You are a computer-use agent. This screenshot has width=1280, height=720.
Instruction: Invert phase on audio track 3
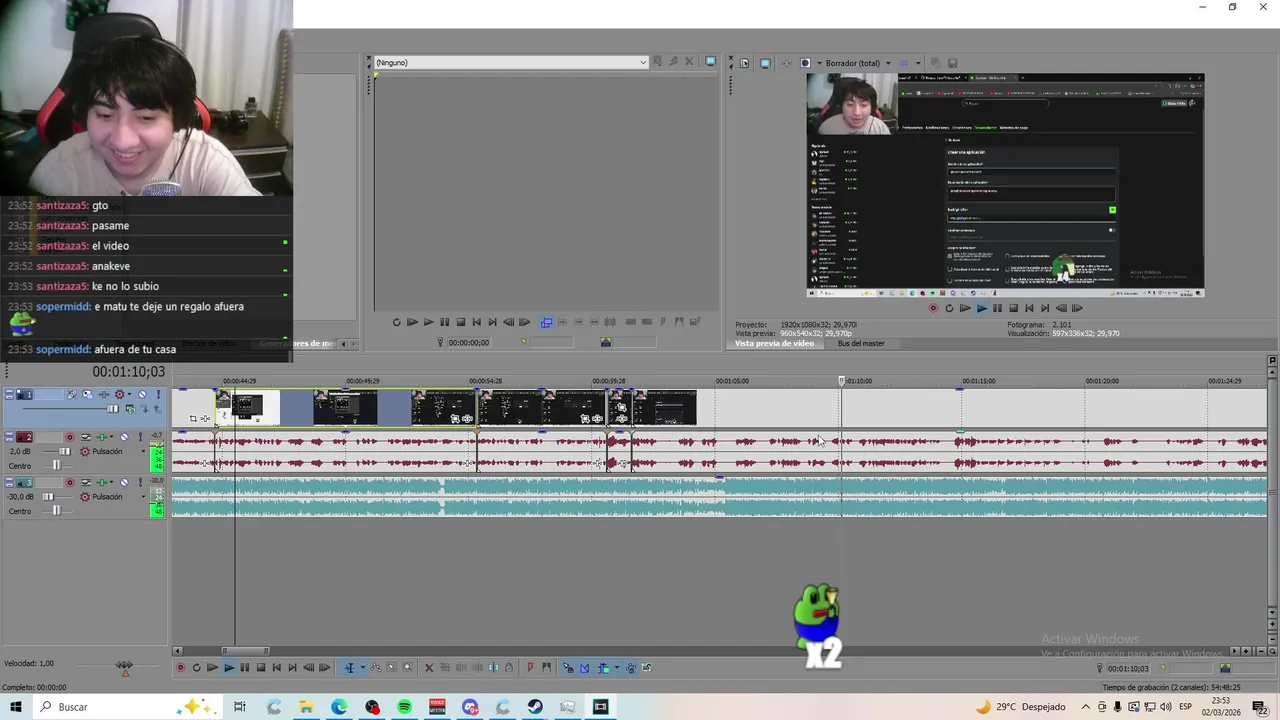coord(86,482)
